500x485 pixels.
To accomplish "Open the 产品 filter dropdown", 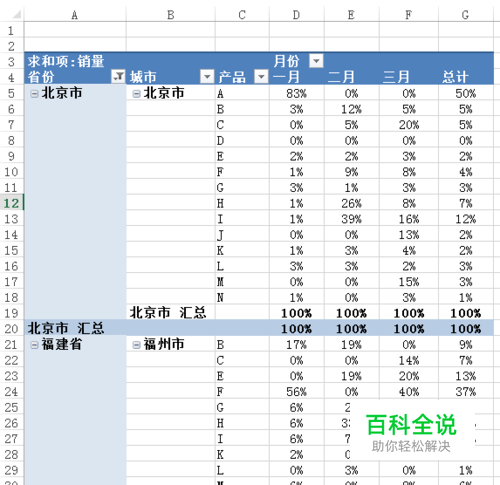I will pos(261,77).
